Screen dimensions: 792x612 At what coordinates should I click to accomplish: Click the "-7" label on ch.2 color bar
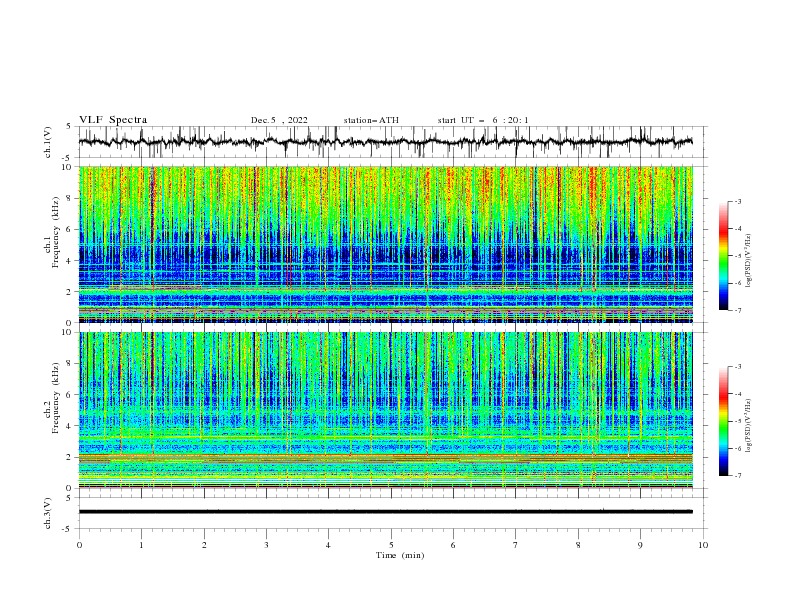pos(737,476)
